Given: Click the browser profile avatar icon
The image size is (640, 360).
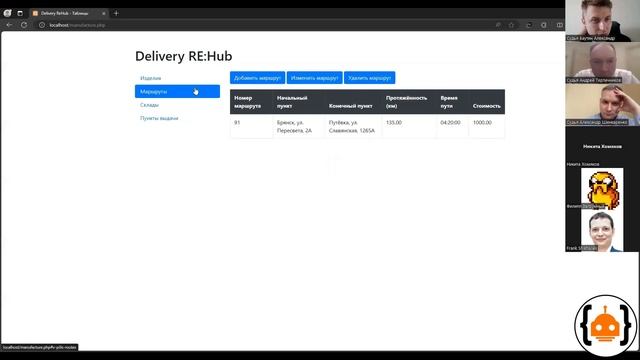Looking at the screenshot, I should click(x=7, y=13).
